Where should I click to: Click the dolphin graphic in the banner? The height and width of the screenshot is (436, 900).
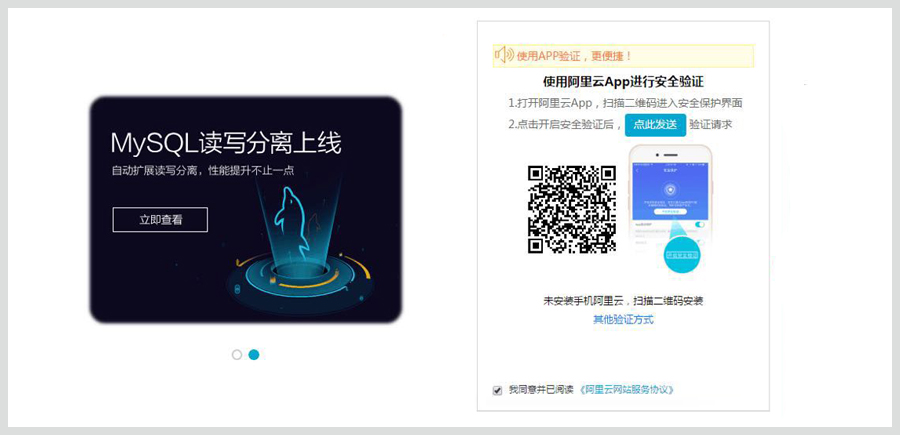tap(292, 221)
